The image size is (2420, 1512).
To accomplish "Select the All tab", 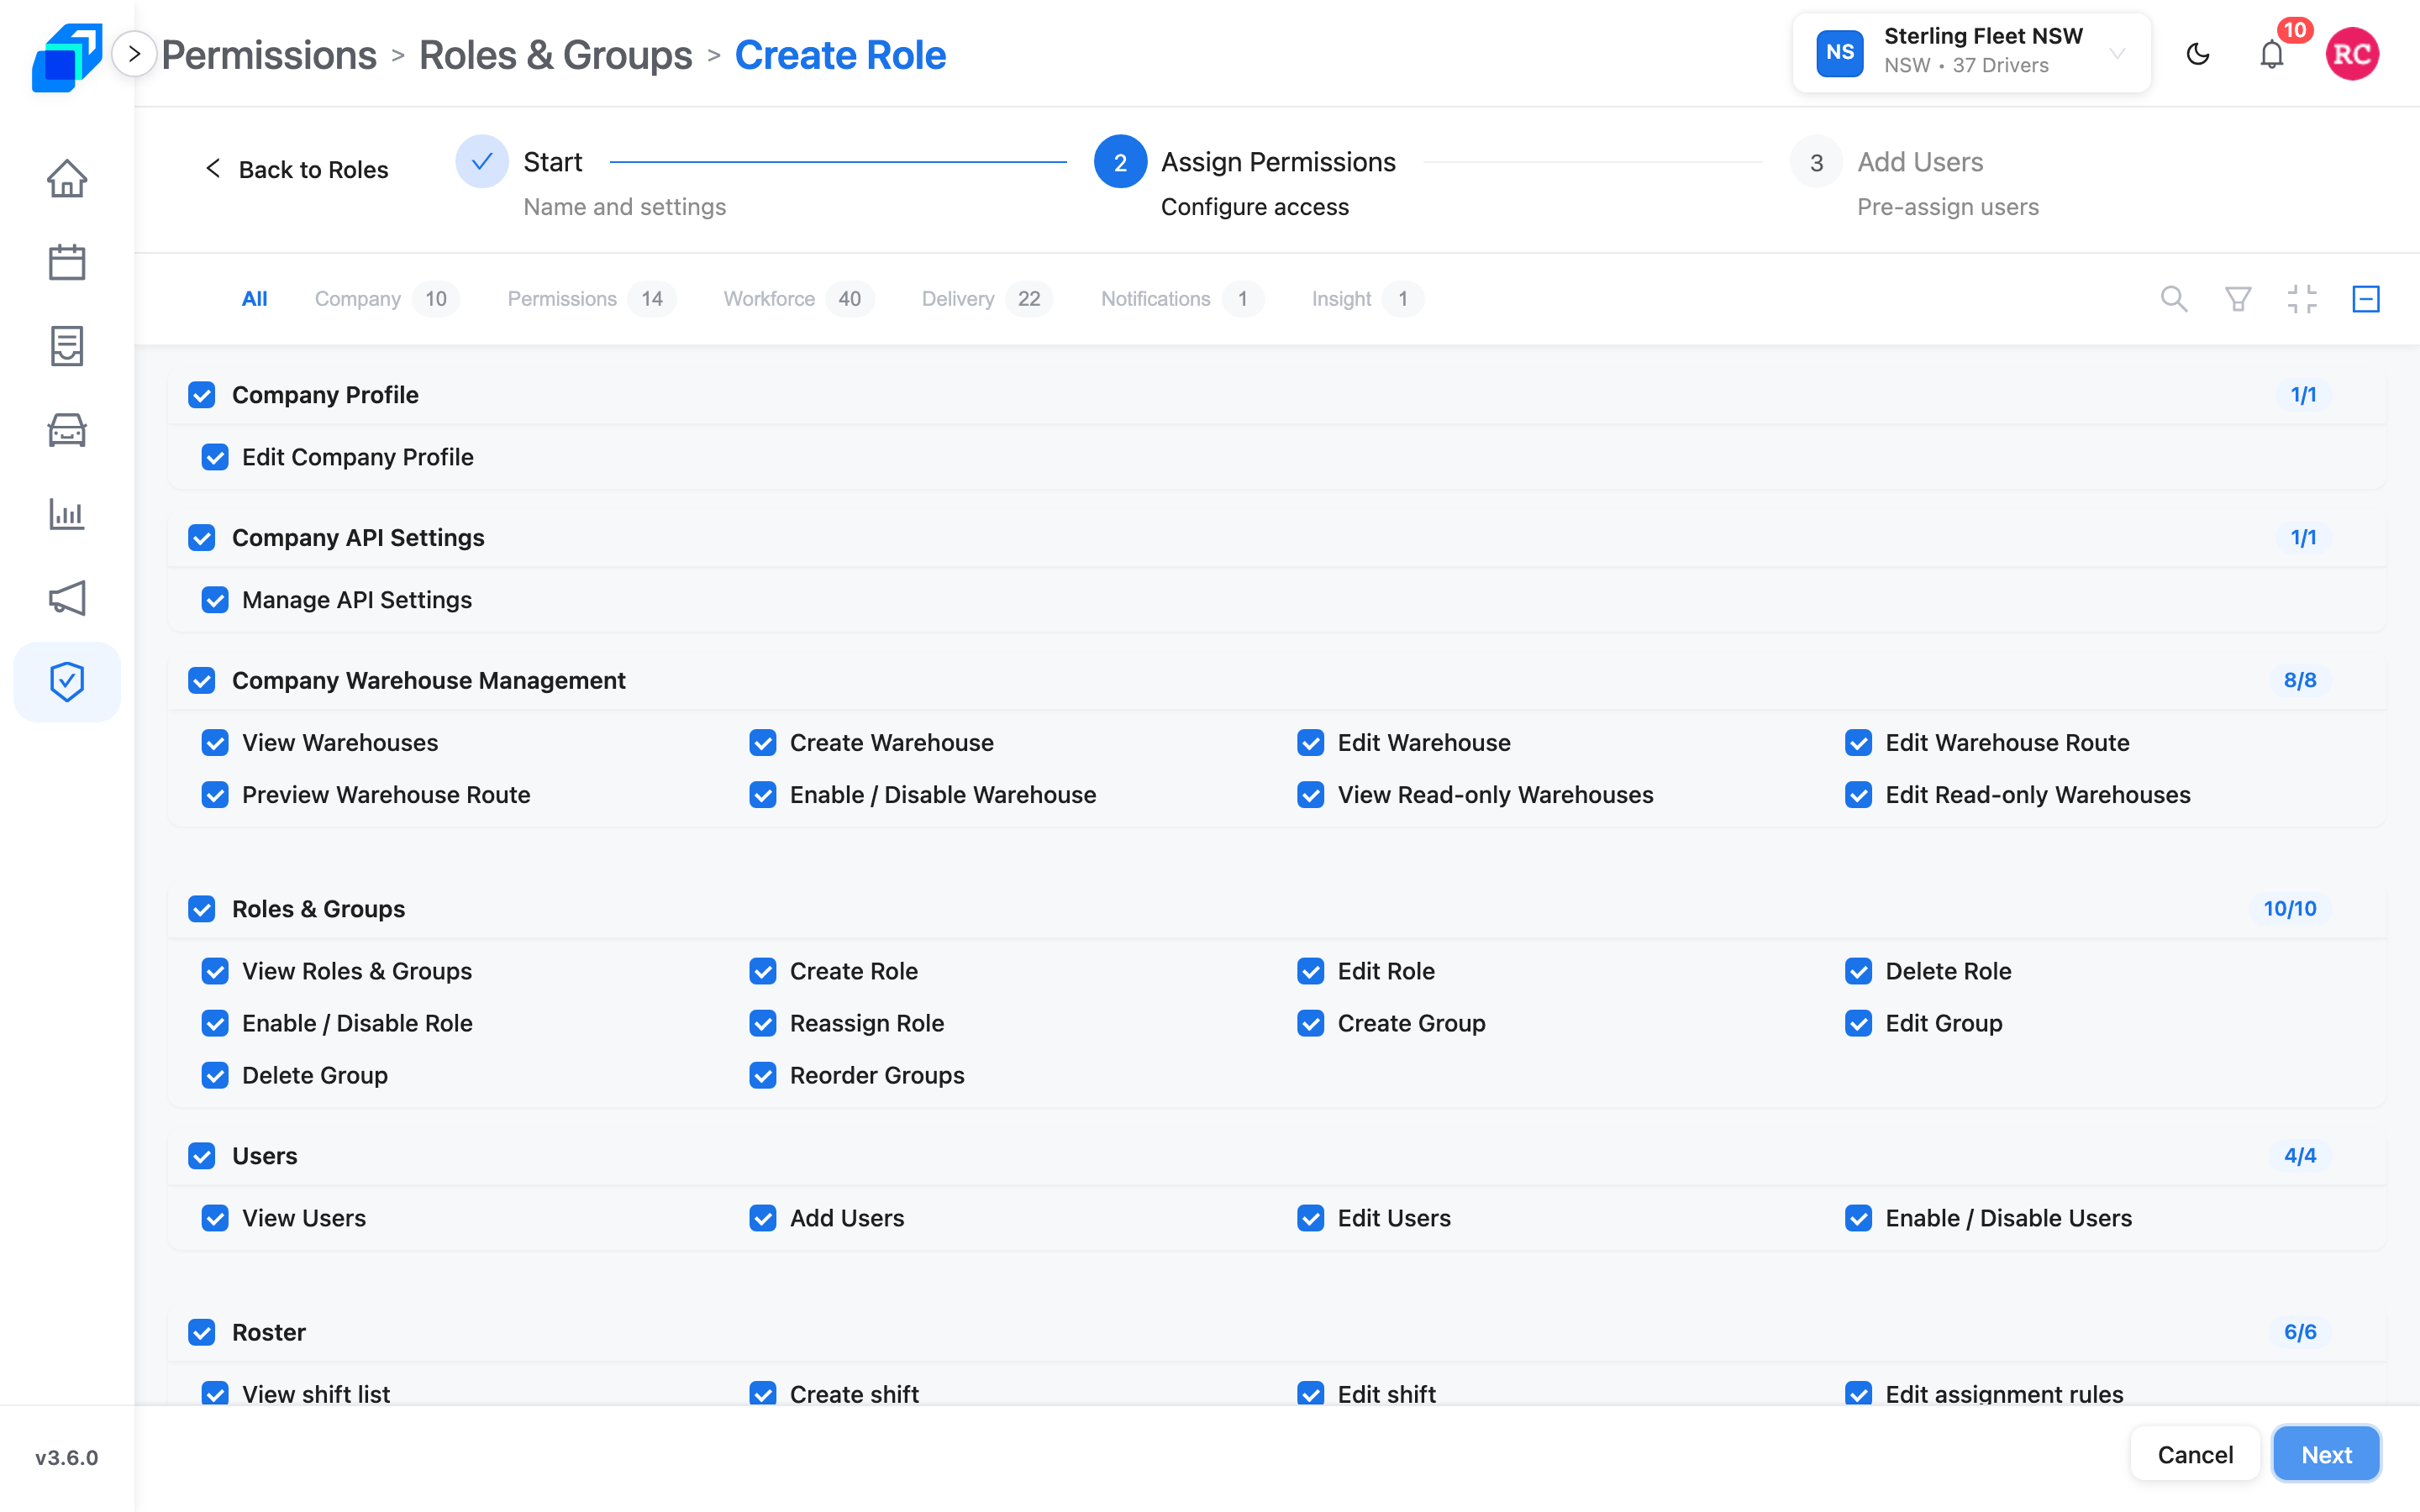I will (254, 299).
